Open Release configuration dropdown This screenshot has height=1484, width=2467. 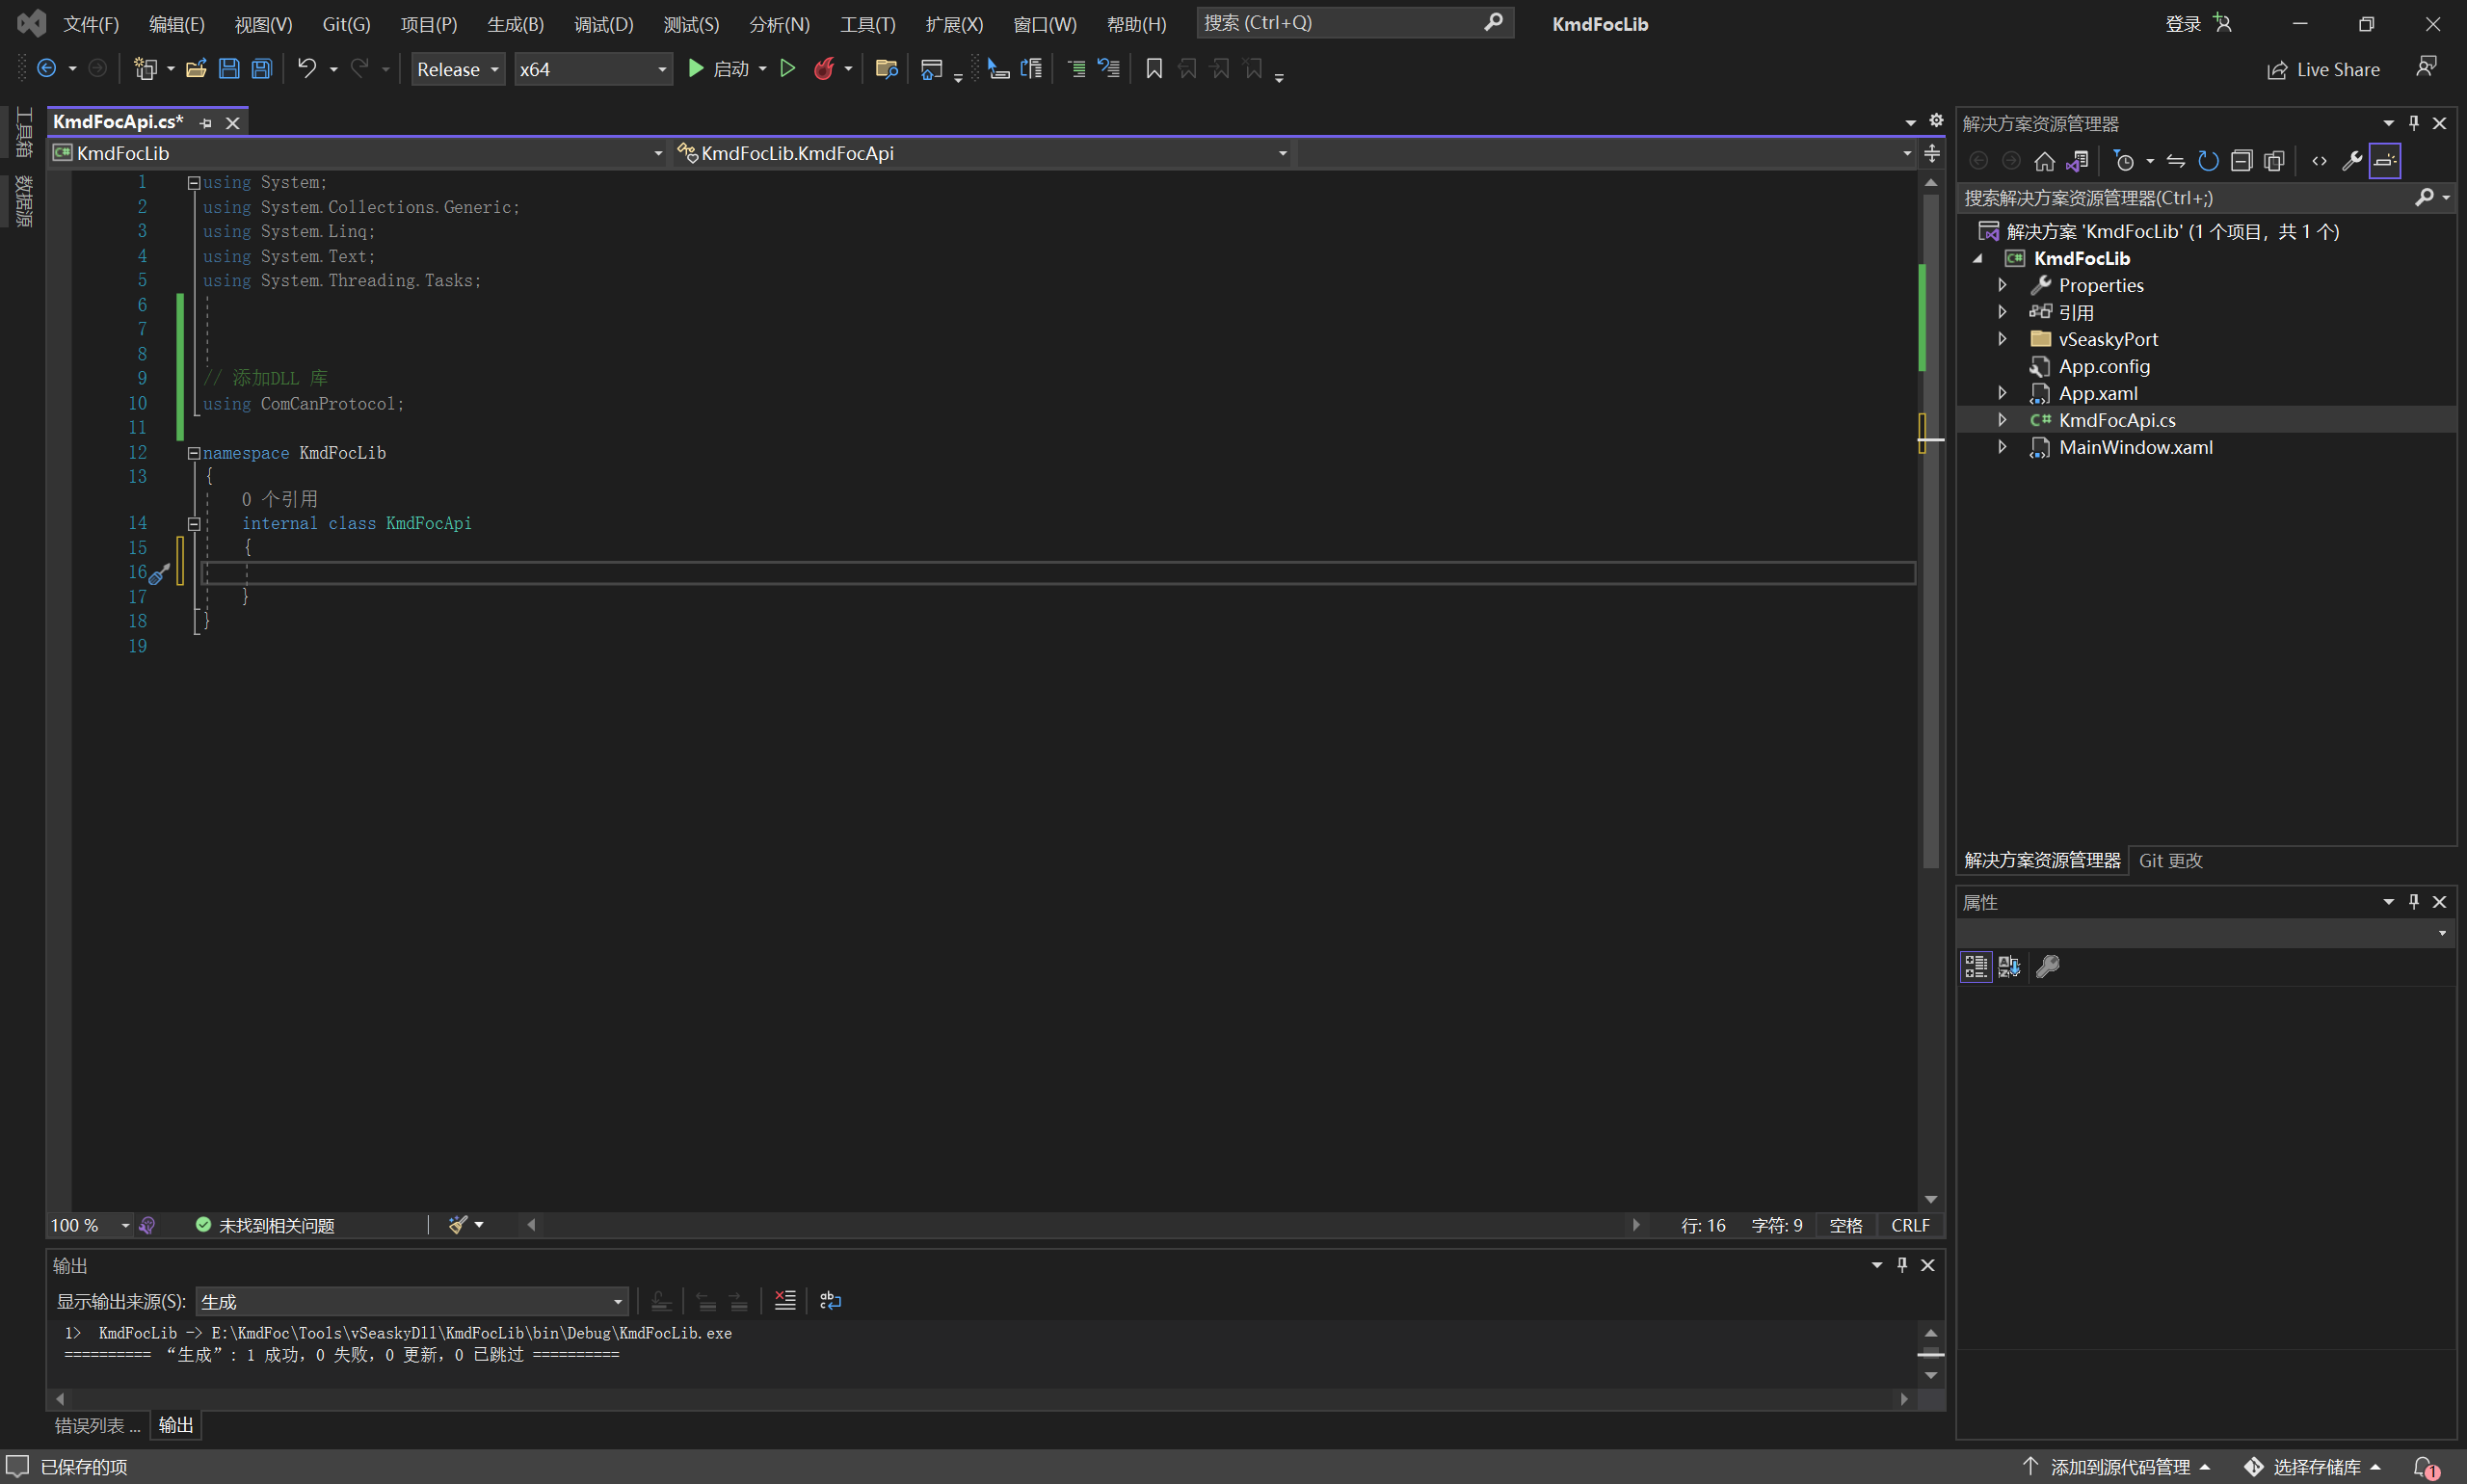[458, 69]
